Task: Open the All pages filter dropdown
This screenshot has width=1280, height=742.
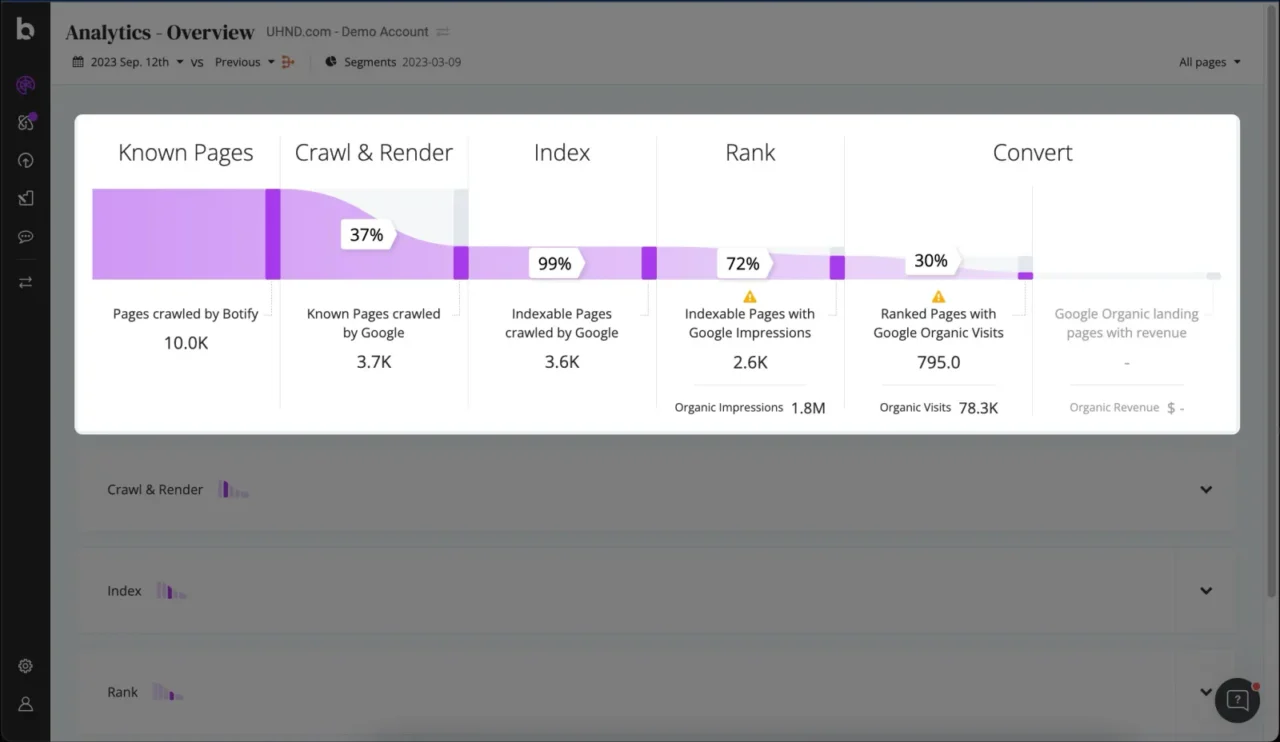Action: (1210, 62)
